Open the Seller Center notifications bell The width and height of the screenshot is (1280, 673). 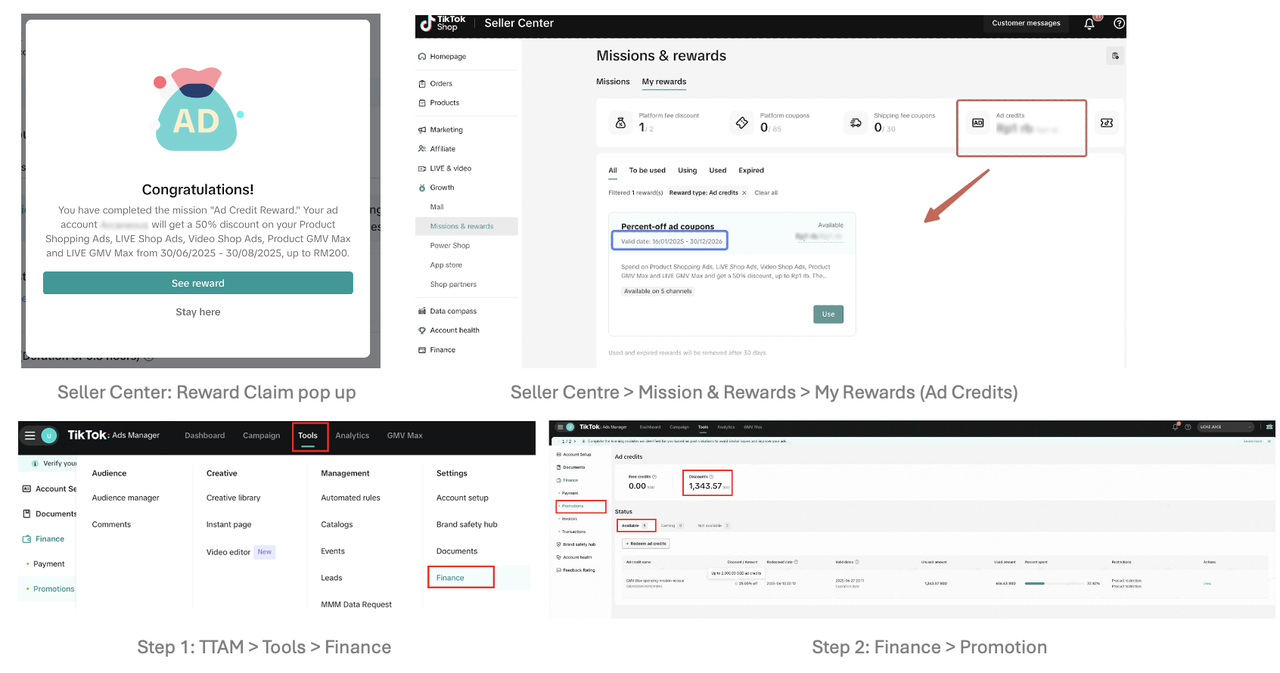(1089, 23)
